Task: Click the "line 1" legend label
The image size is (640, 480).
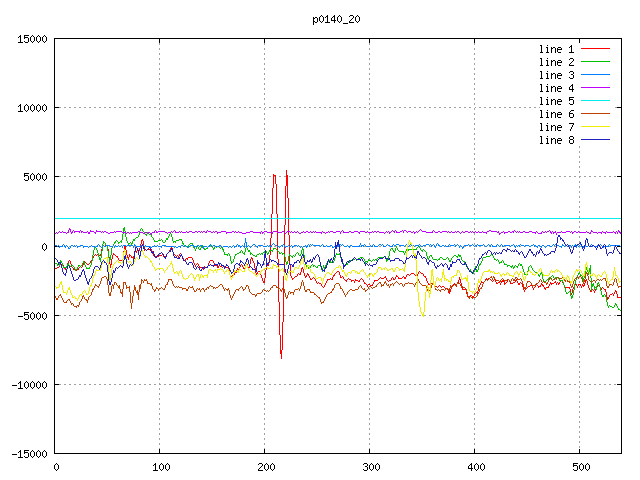Action: [x=556, y=49]
